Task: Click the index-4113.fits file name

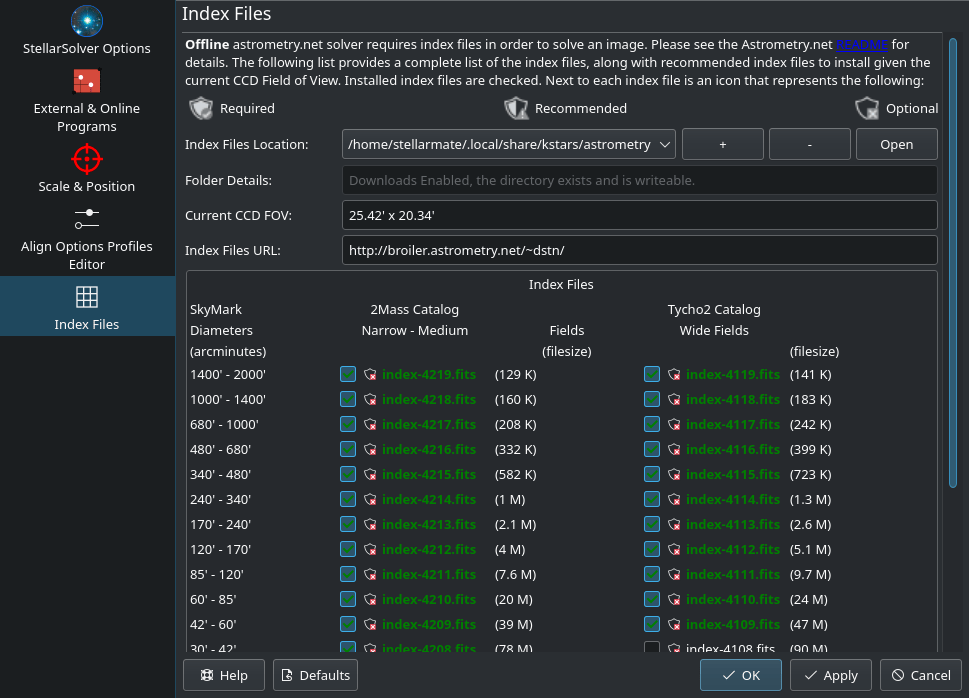Action: tap(733, 524)
